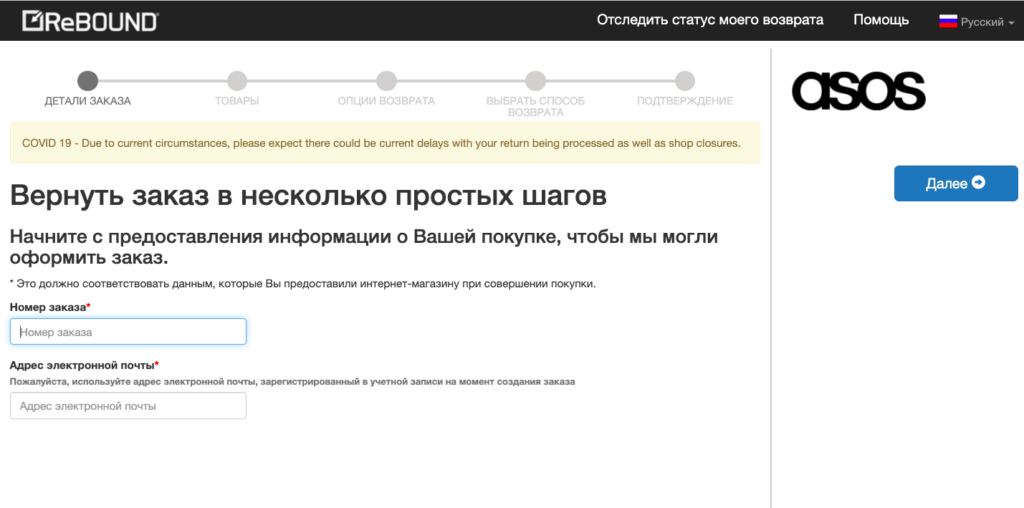
Task: Open the Помощь help link
Action: coord(881,20)
